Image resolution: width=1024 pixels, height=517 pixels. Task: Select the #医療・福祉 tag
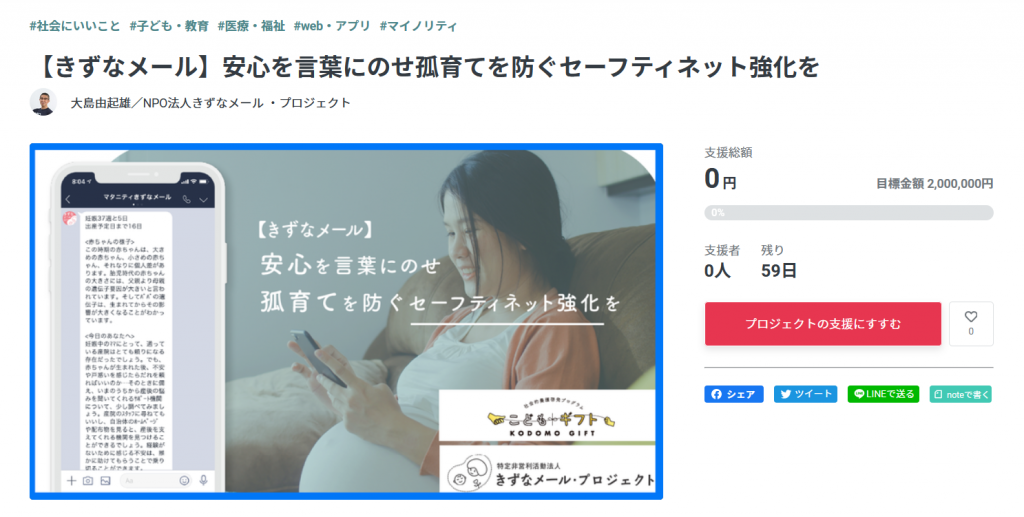coord(251,26)
